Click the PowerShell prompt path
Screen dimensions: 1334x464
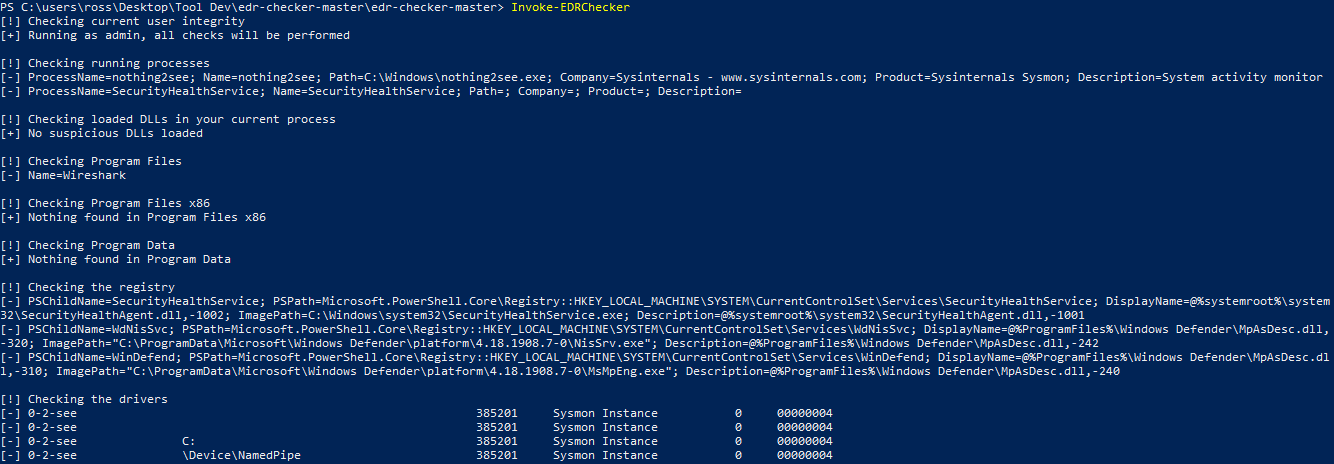click(252, 7)
